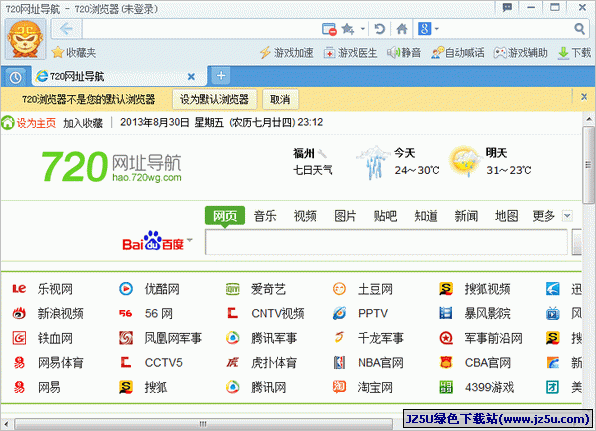This screenshot has width=596, height=431.
Task: Activate 游戏加速 game acceleration
Action: pos(287,53)
